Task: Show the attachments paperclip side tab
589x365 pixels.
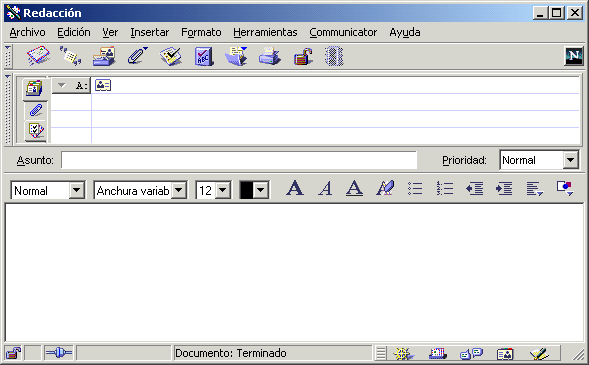Action: coord(36,111)
